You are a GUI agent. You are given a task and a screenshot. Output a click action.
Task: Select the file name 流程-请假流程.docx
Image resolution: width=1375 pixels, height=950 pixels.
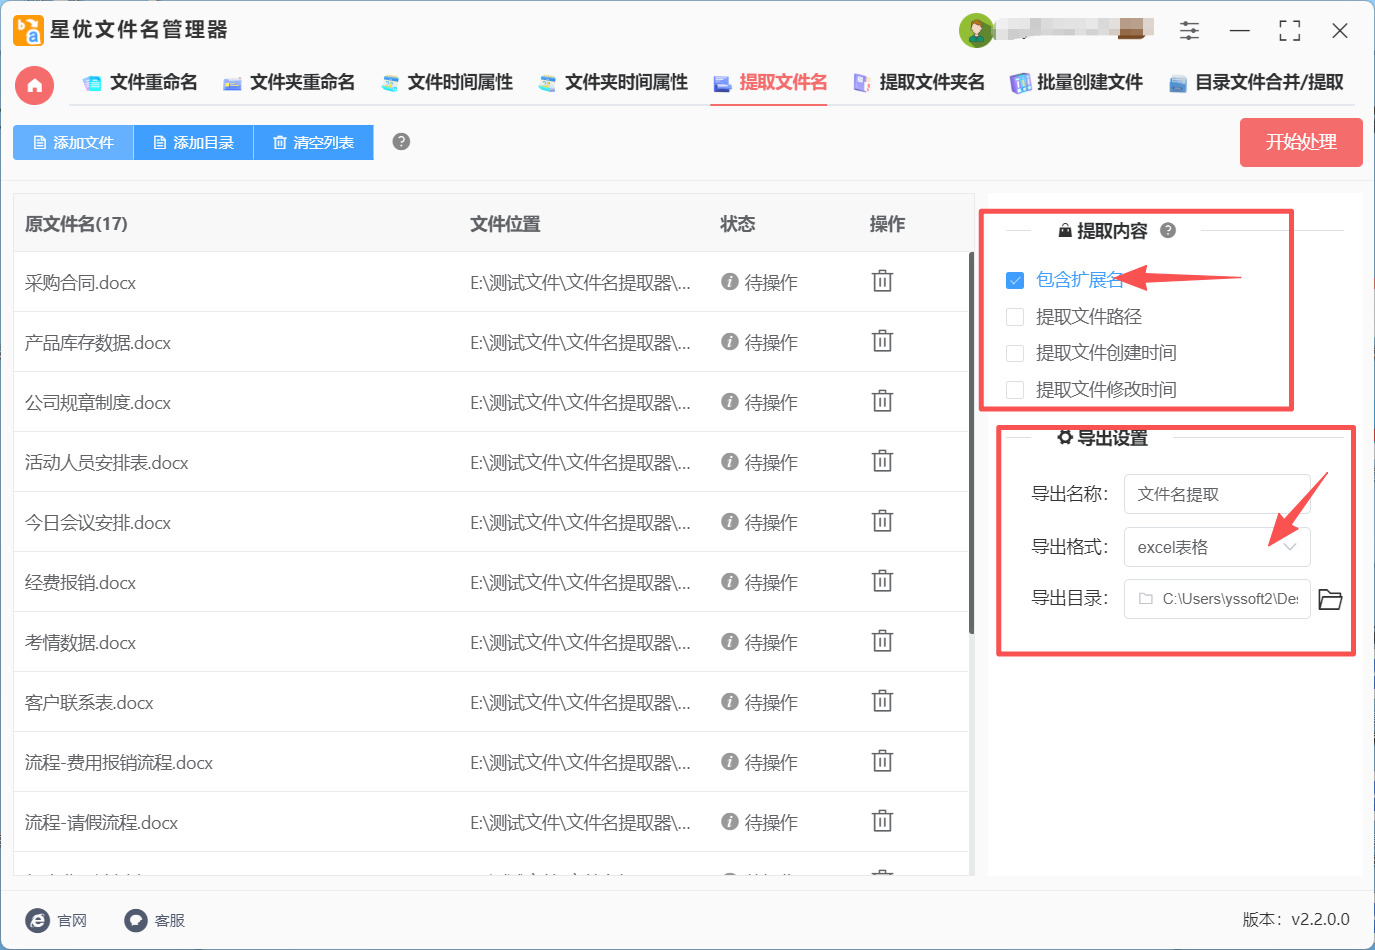click(x=101, y=823)
